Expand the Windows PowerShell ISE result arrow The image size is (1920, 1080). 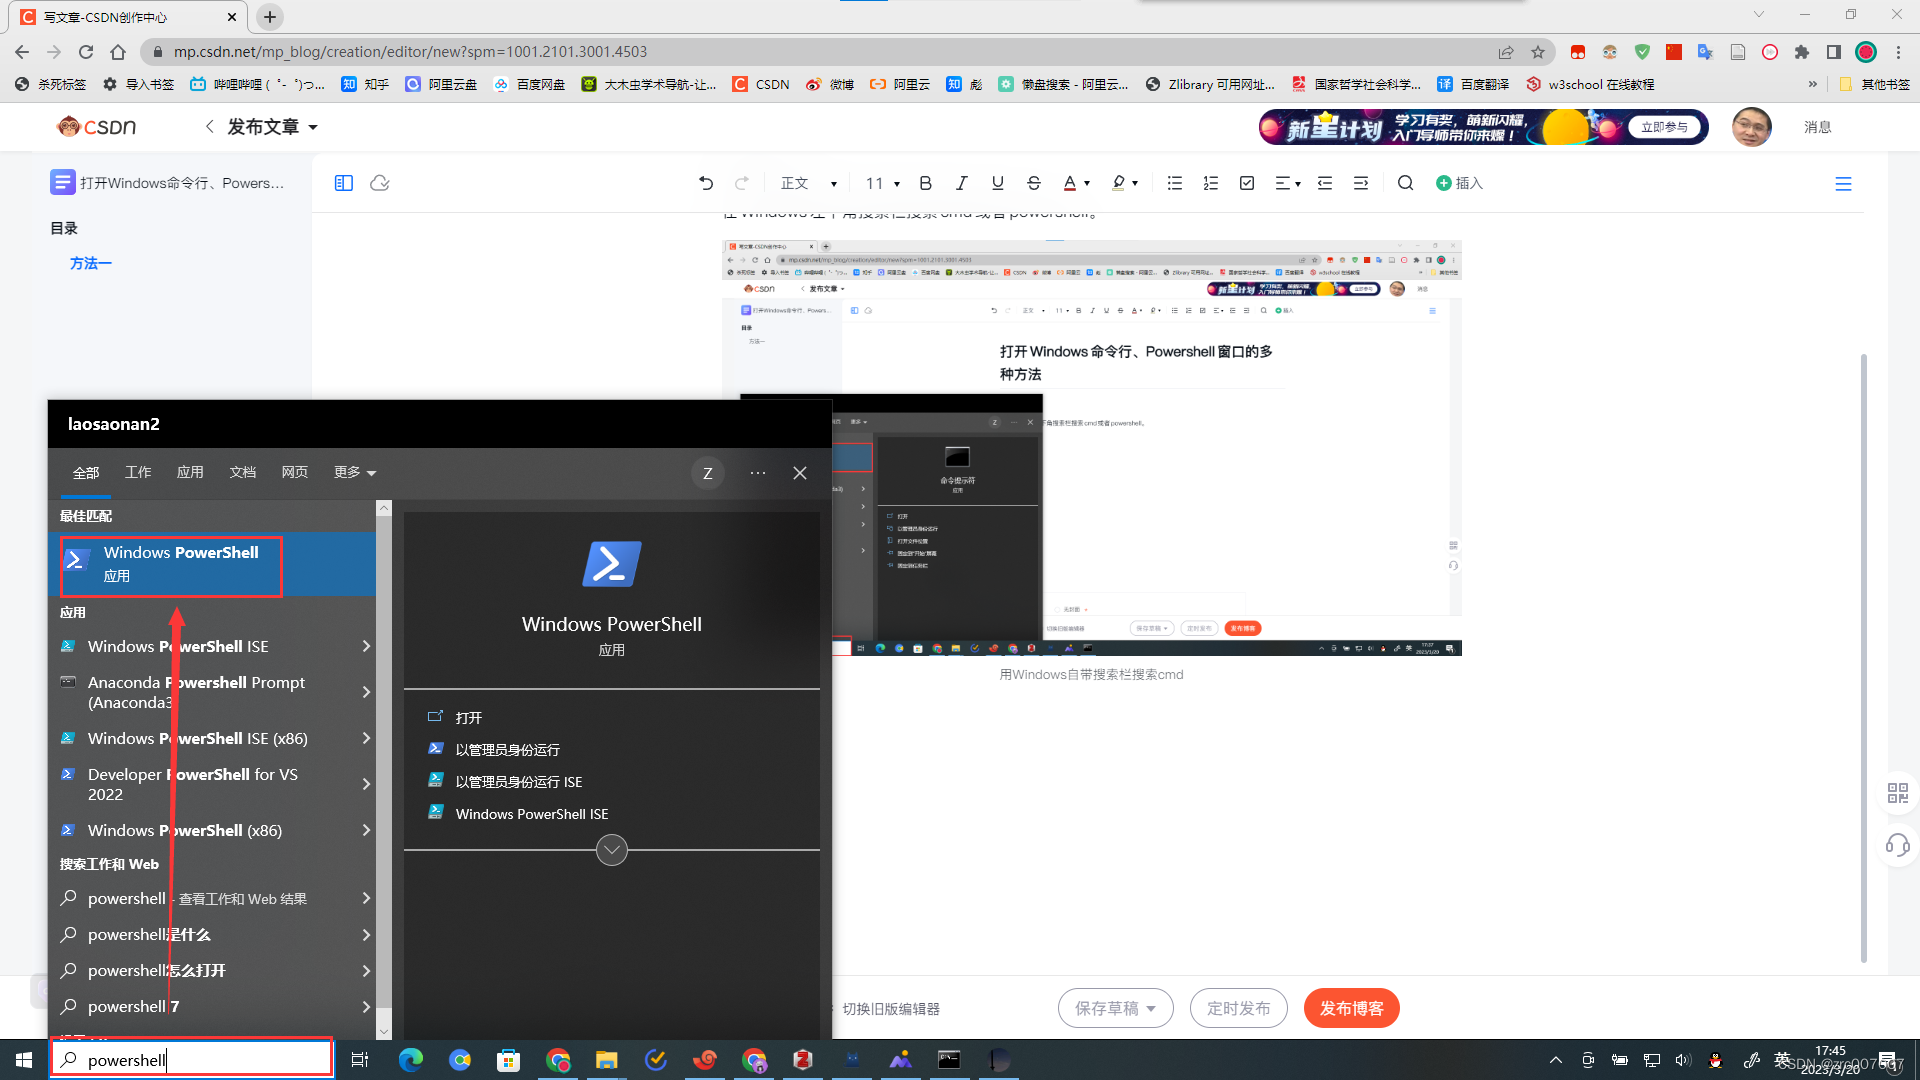coord(366,646)
